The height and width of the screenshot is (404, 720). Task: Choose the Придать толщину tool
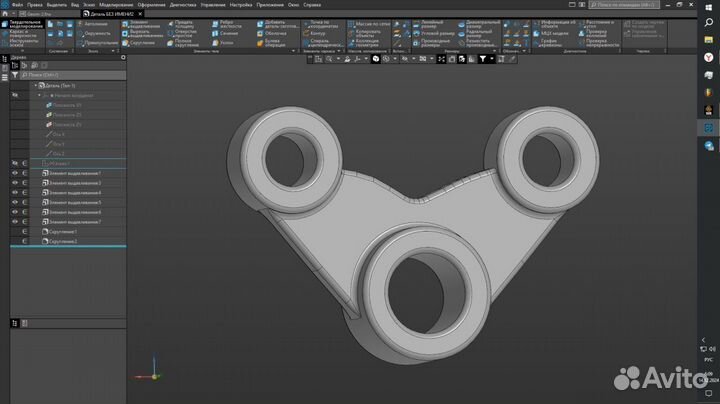pos(180,24)
